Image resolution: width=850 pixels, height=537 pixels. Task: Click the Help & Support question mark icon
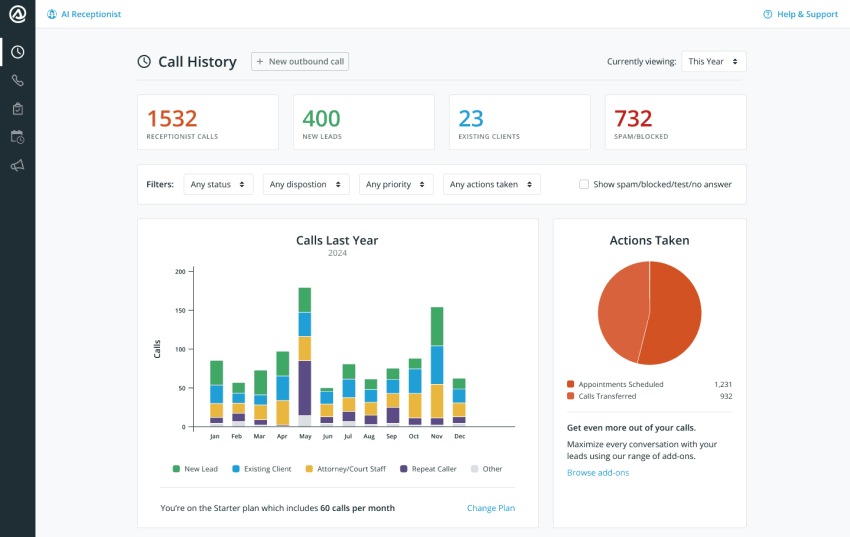(767, 15)
